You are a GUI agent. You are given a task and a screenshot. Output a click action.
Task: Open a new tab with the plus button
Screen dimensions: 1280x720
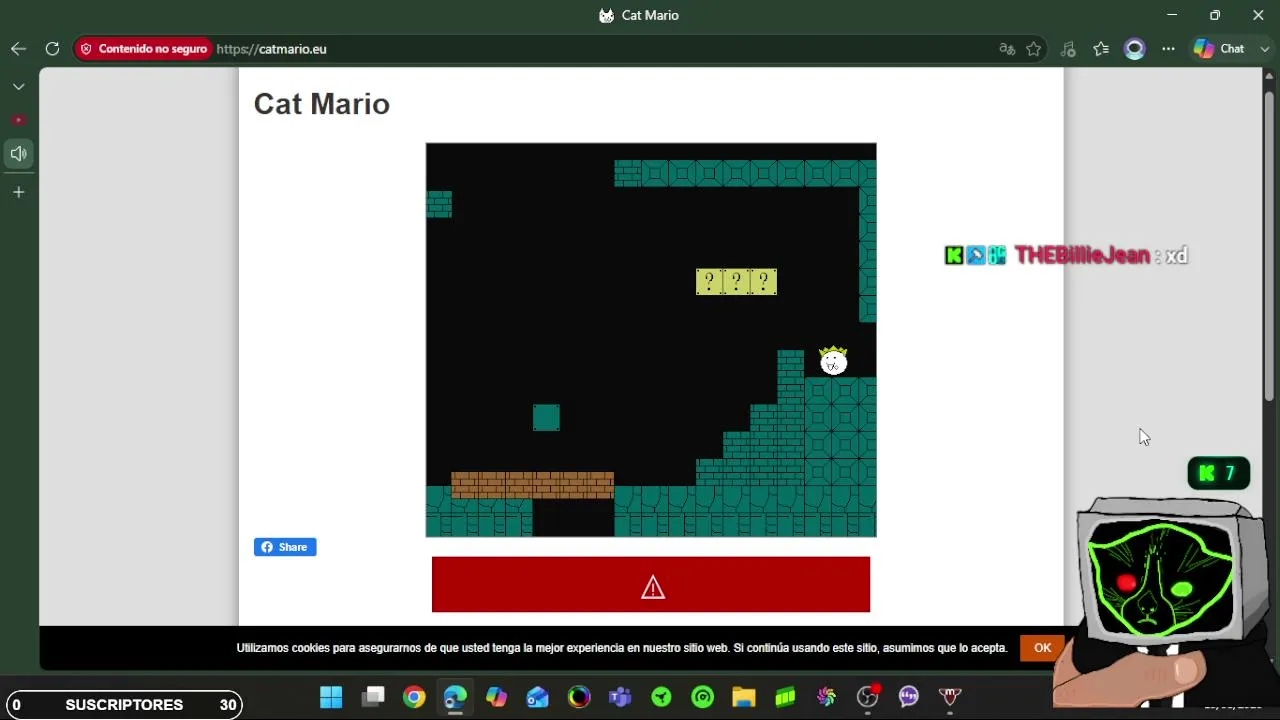[18, 192]
